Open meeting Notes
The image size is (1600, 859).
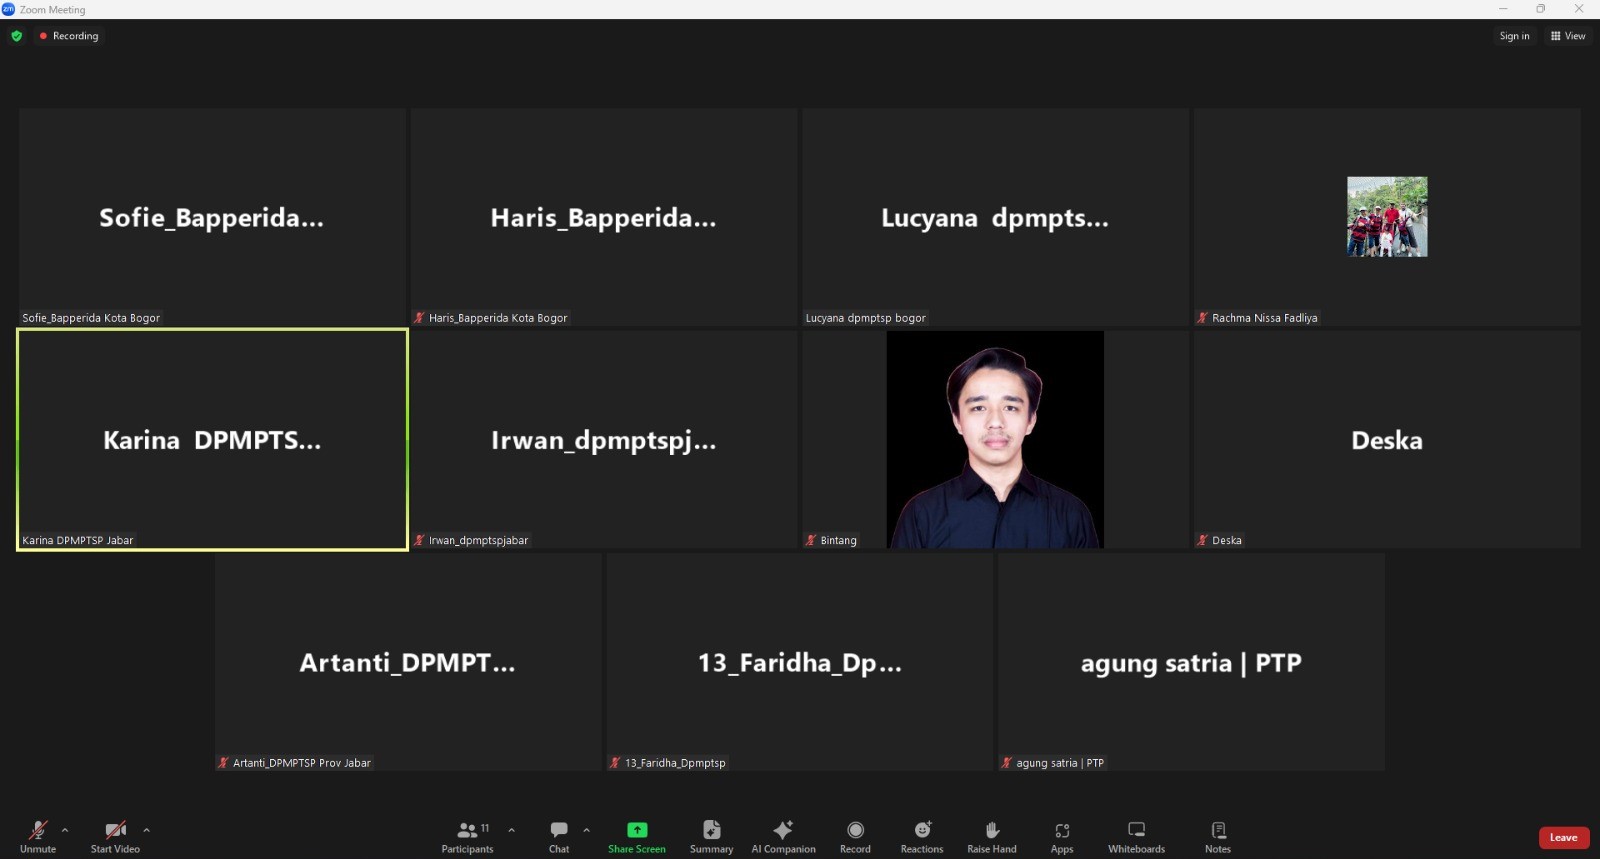click(1217, 836)
